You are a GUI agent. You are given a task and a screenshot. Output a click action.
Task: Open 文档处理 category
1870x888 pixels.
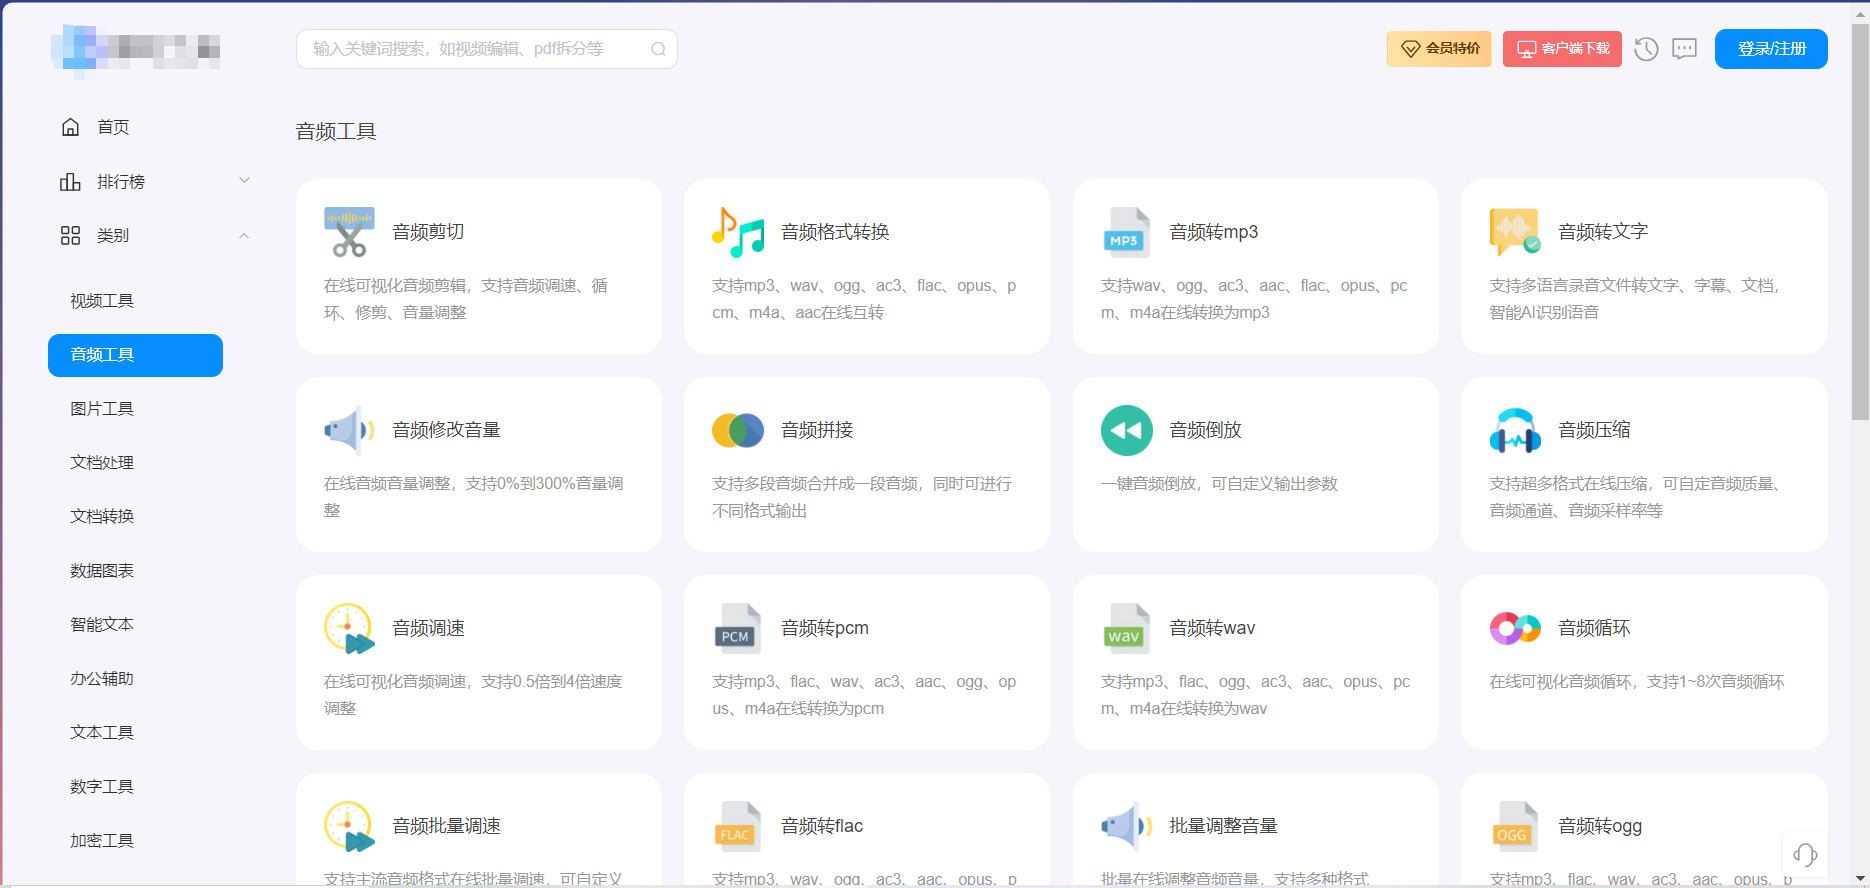(102, 463)
